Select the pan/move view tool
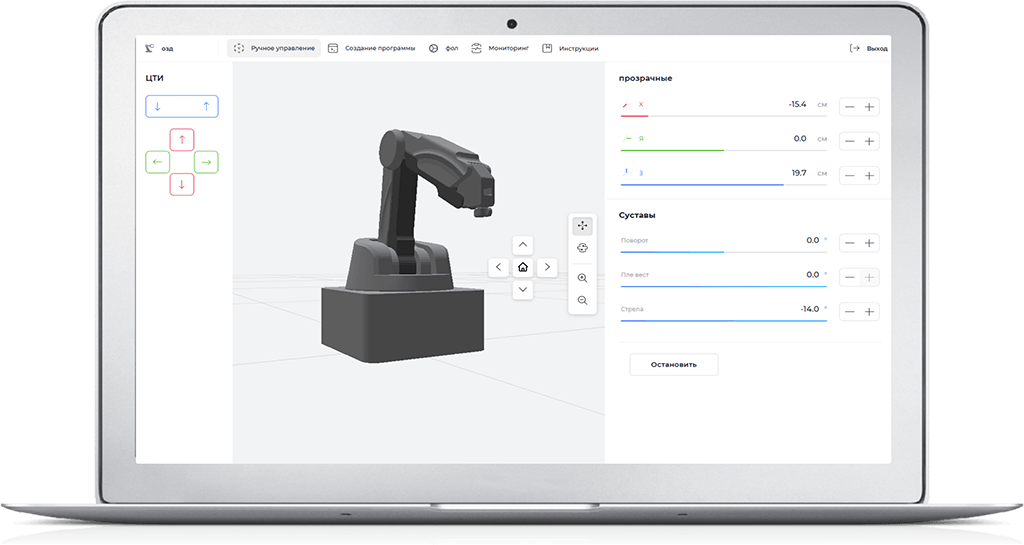This screenshot has width=1024, height=545. coord(582,226)
